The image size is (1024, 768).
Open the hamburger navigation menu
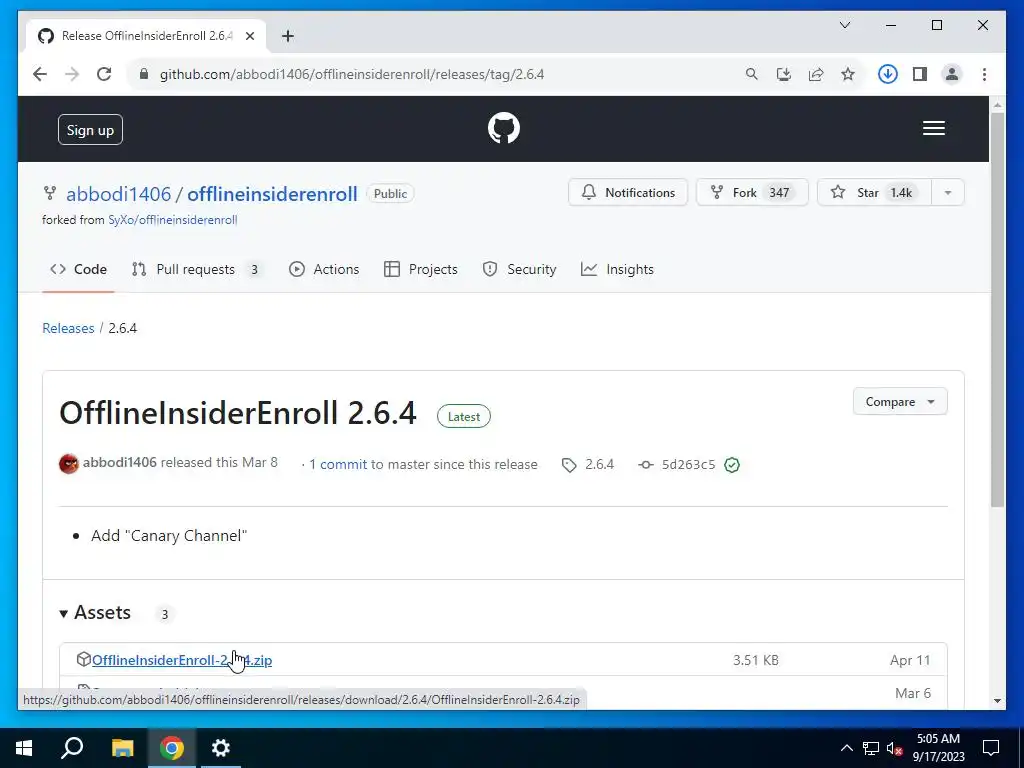coord(933,128)
